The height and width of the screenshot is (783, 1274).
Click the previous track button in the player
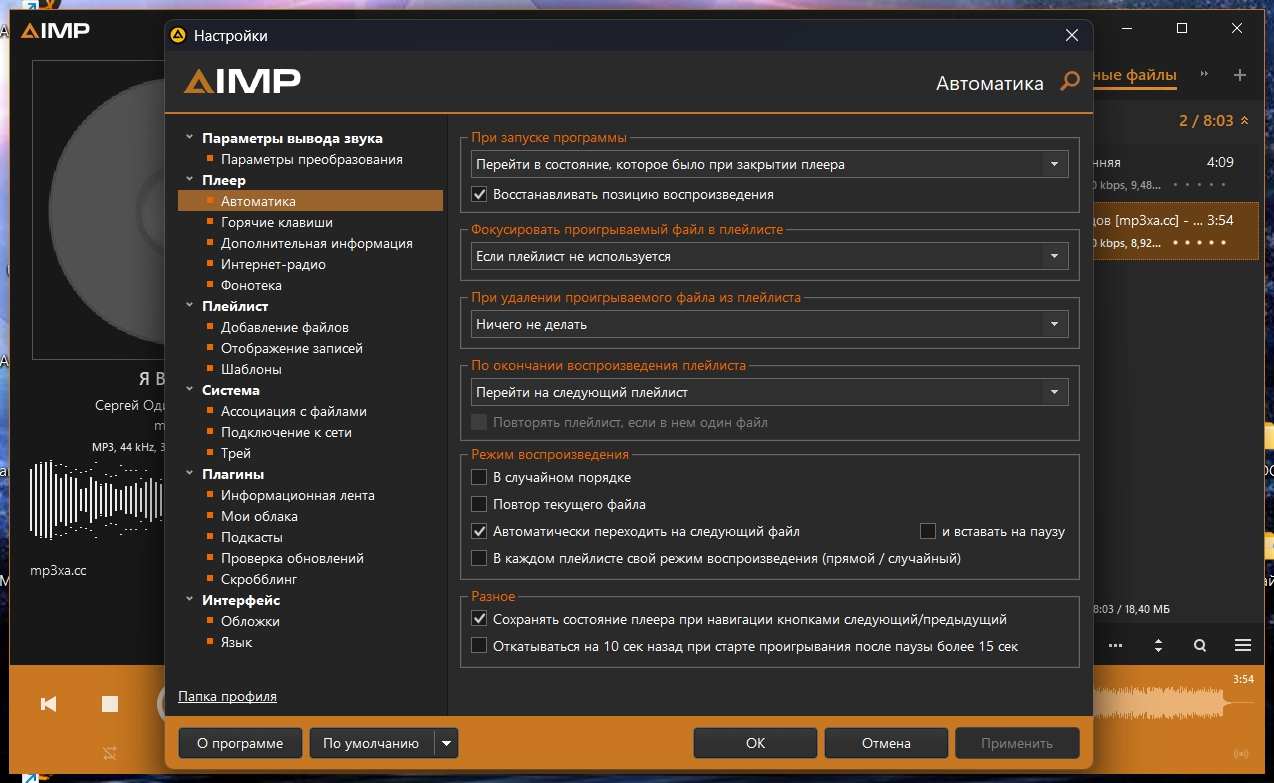[x=48, y=704]
